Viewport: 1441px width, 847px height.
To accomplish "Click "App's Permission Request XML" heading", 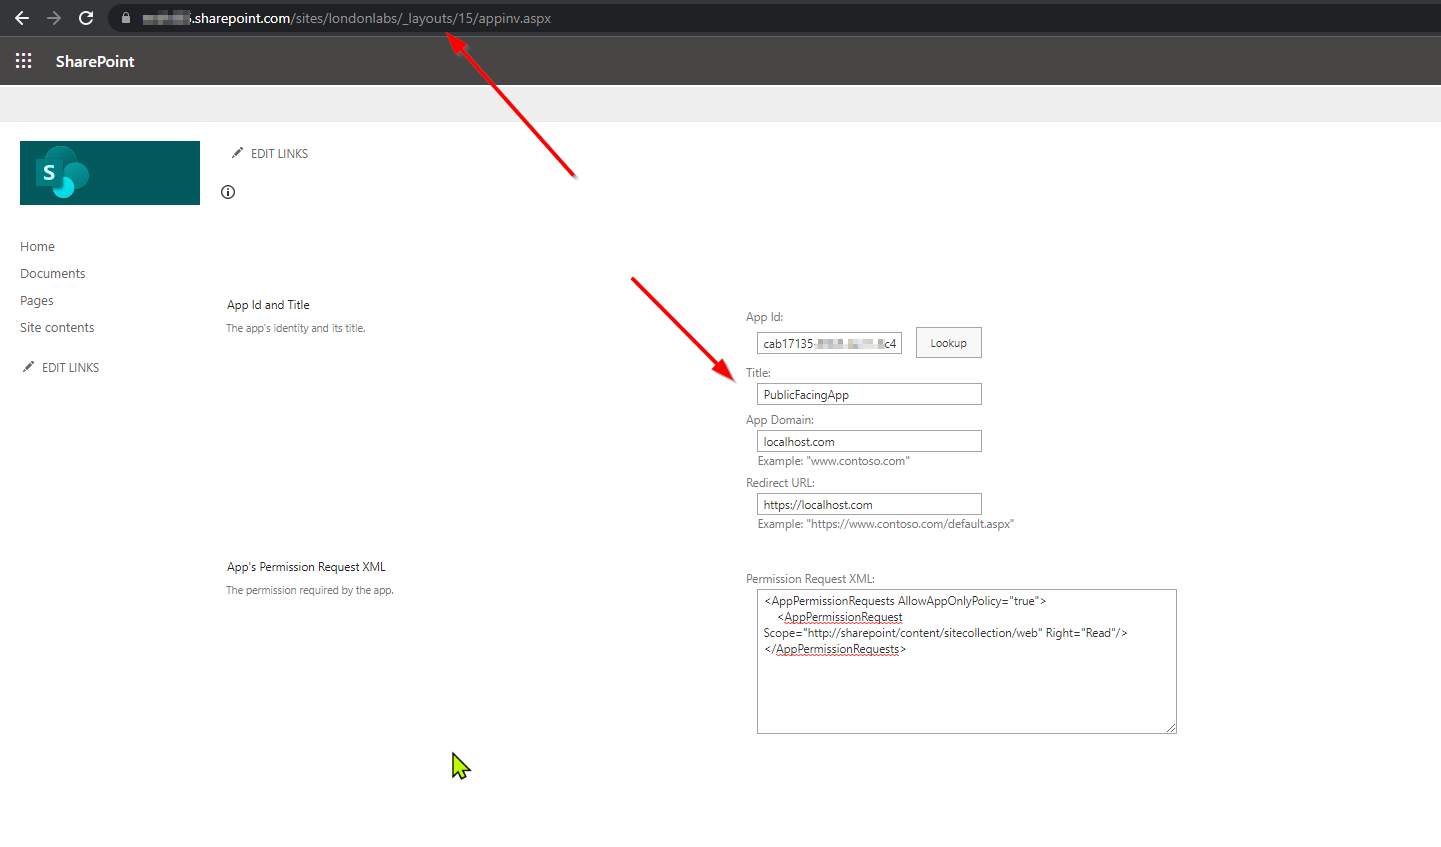I will point(306,567).
